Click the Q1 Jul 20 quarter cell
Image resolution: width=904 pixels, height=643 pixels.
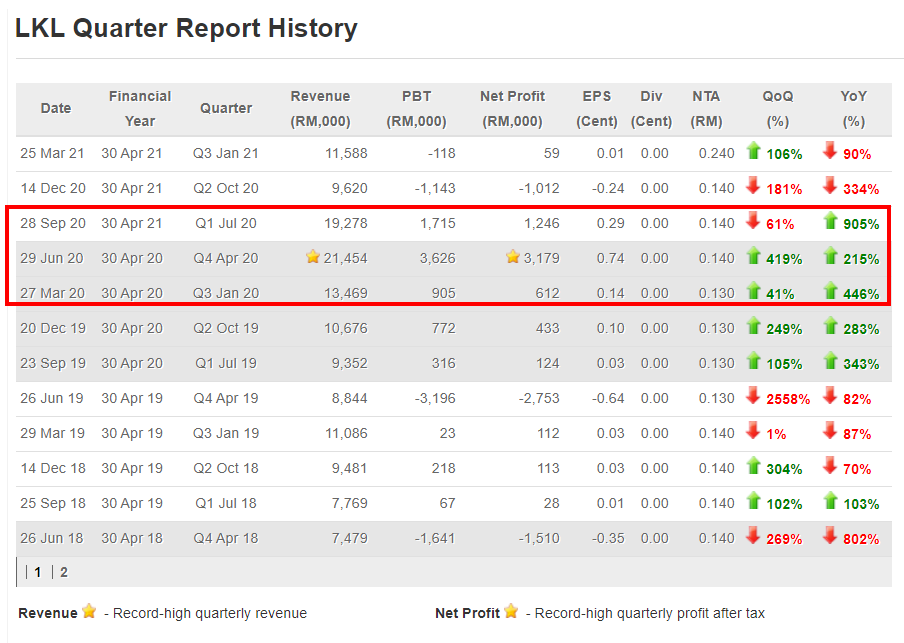point(226,224)
